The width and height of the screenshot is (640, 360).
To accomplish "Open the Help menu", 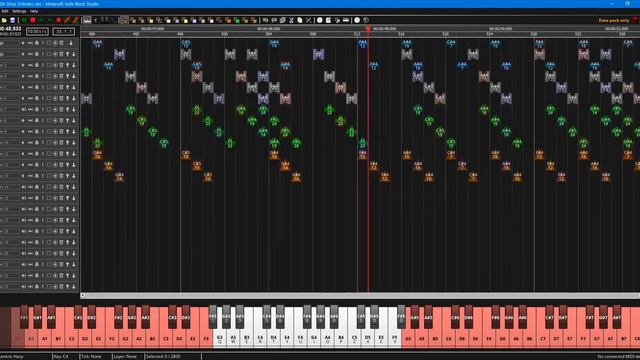I will point(34,11).
